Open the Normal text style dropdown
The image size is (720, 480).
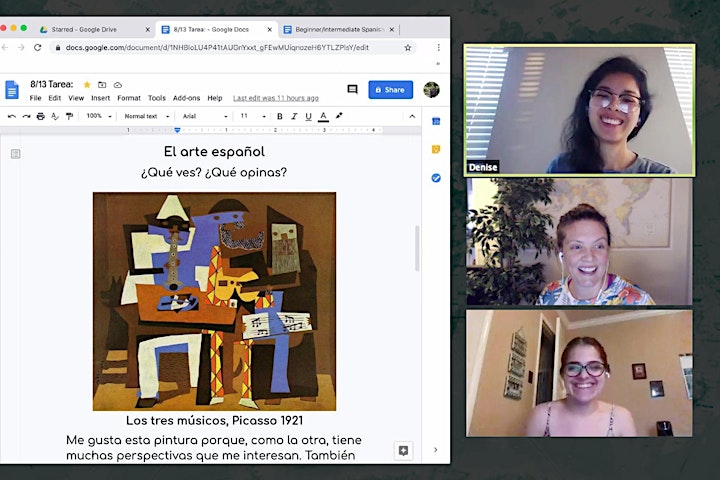[x=146, y=116]
